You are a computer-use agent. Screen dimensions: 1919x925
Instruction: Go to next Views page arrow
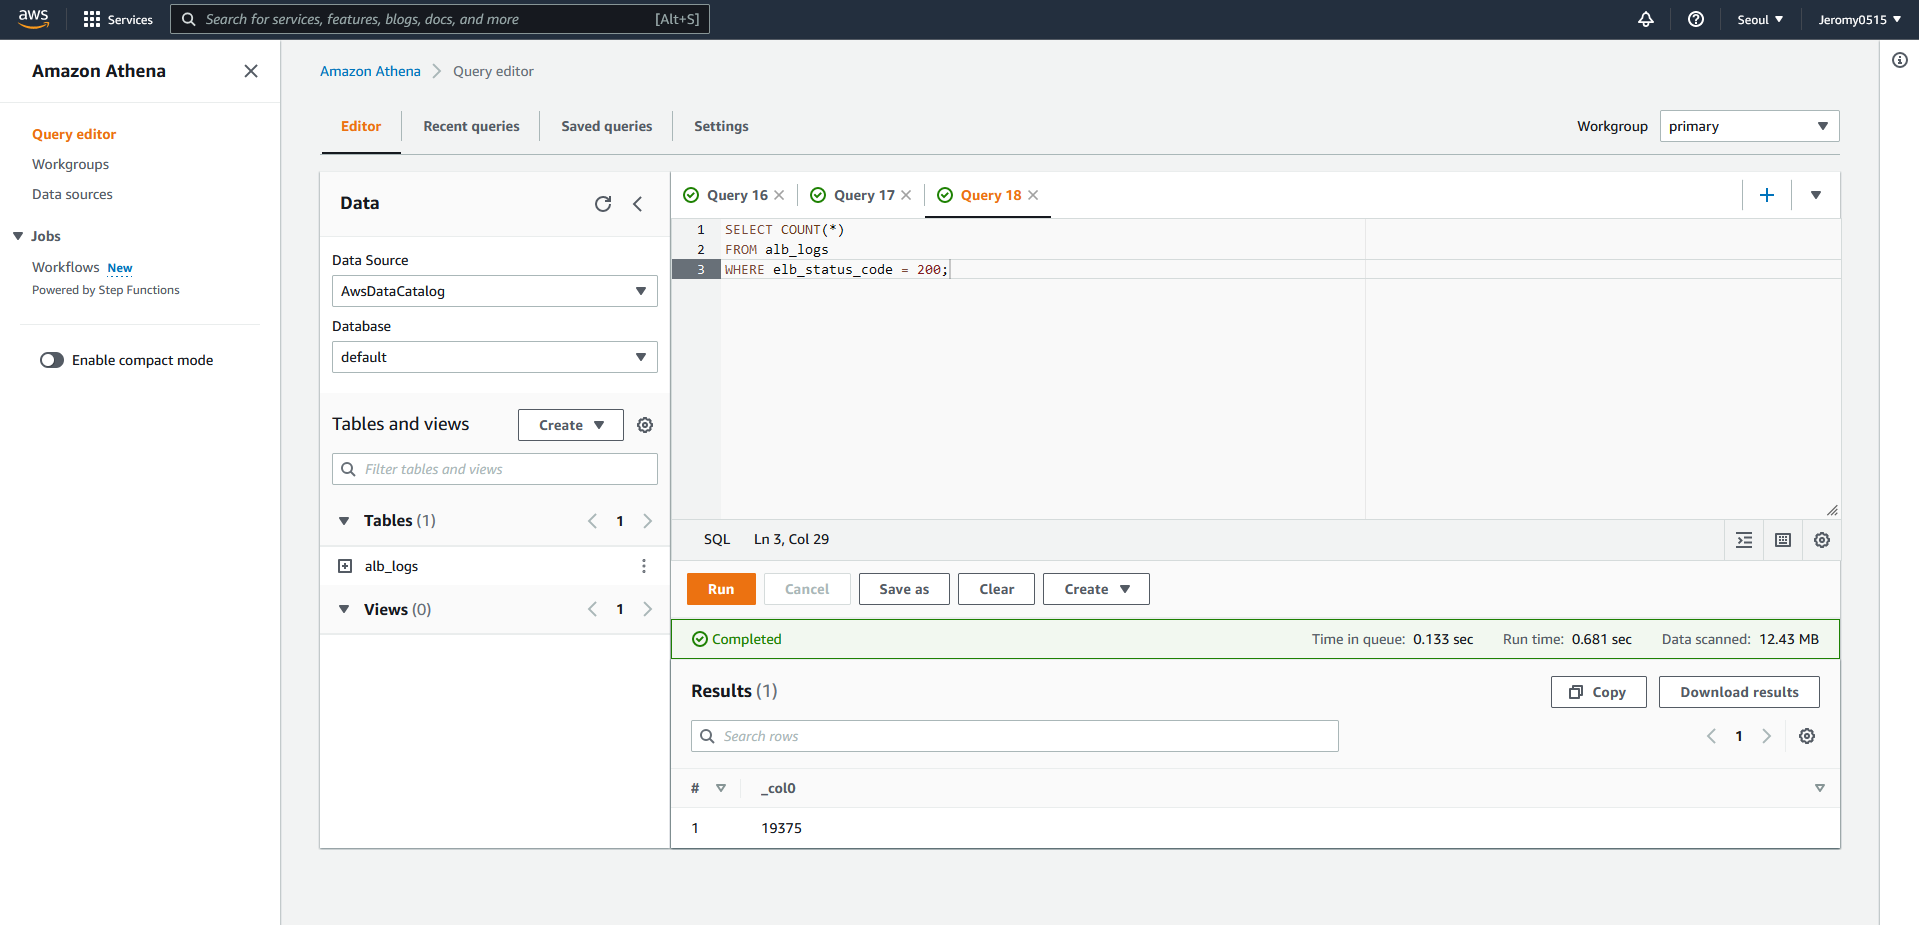(648, 609)
